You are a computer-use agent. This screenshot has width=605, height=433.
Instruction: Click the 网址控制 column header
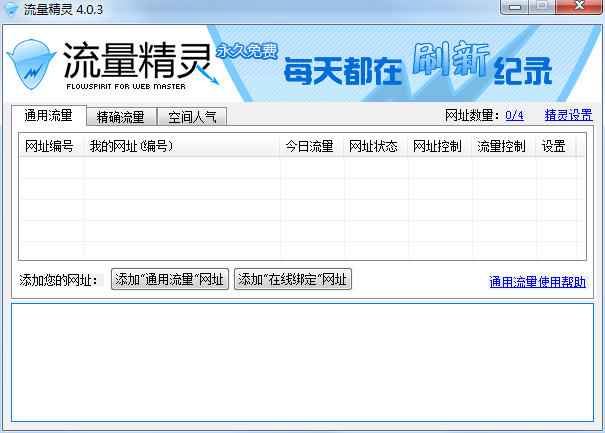coord(438,146)
